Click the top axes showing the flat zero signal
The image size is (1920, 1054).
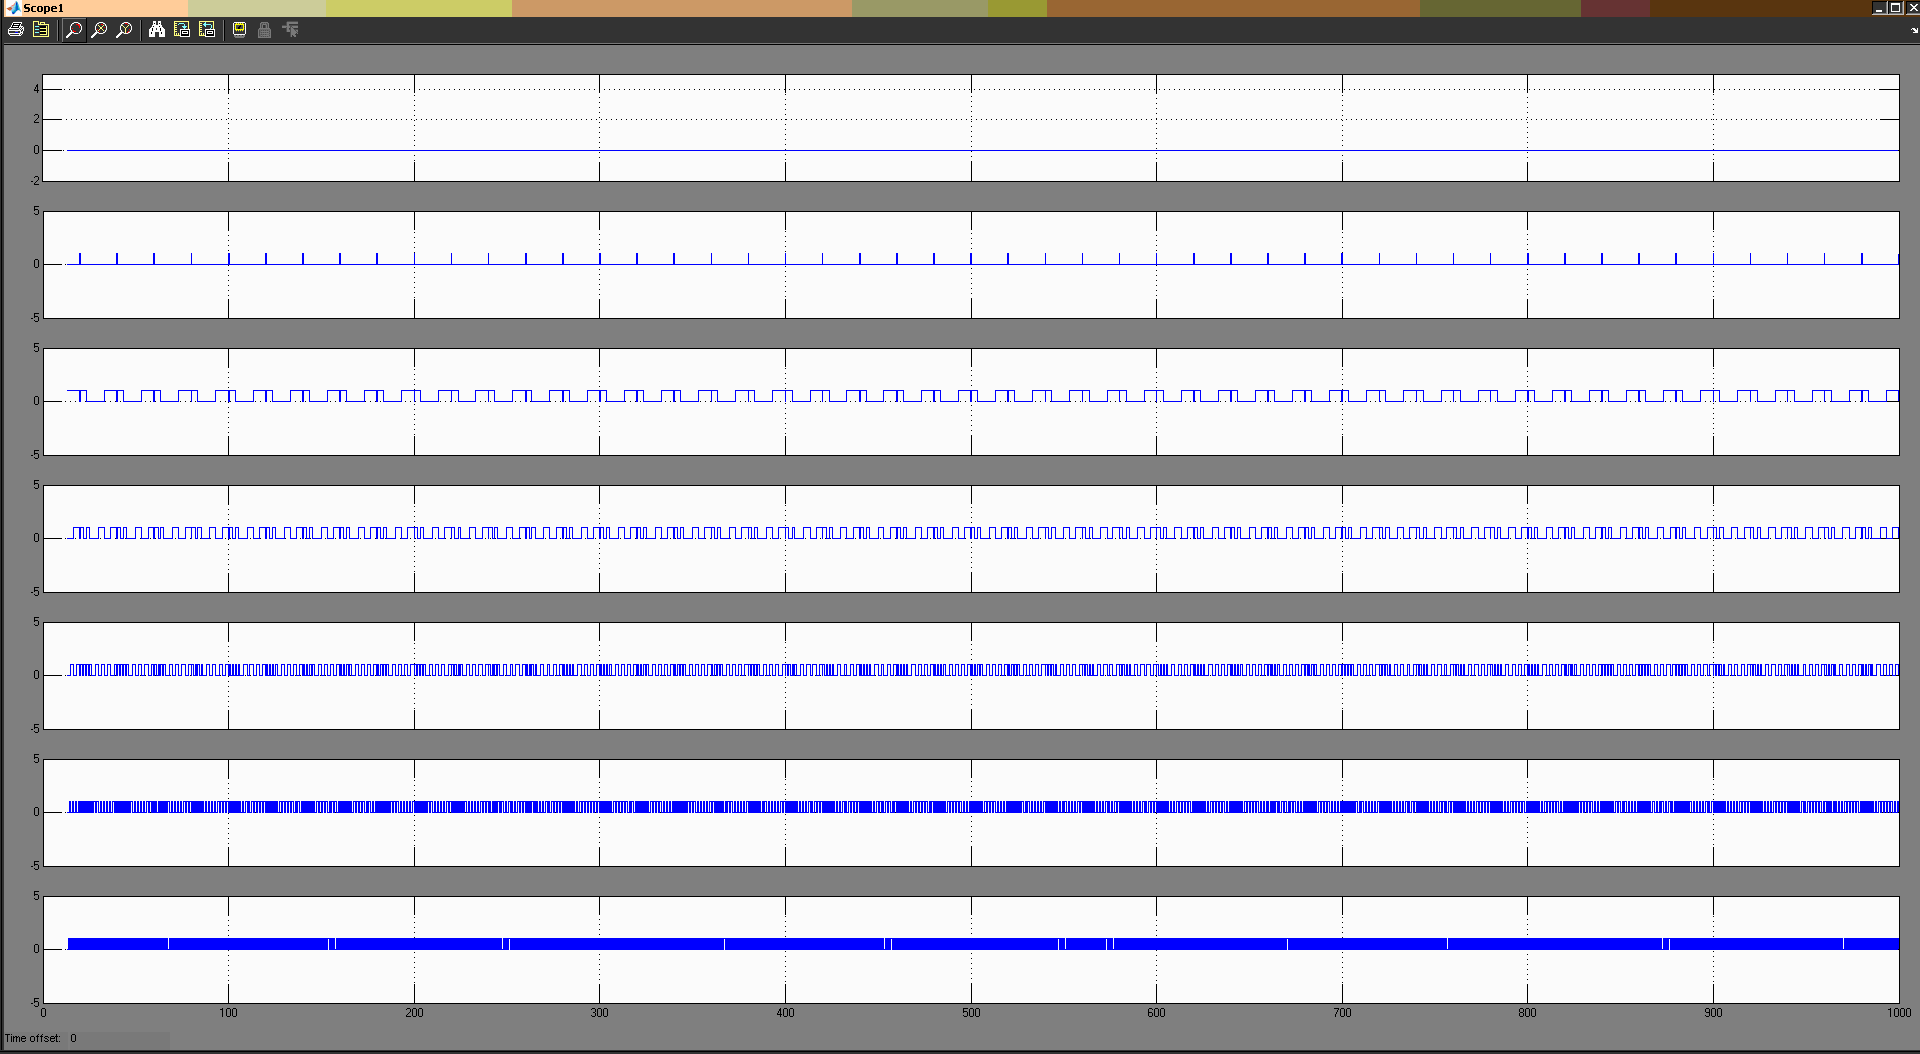pos(970,128)
